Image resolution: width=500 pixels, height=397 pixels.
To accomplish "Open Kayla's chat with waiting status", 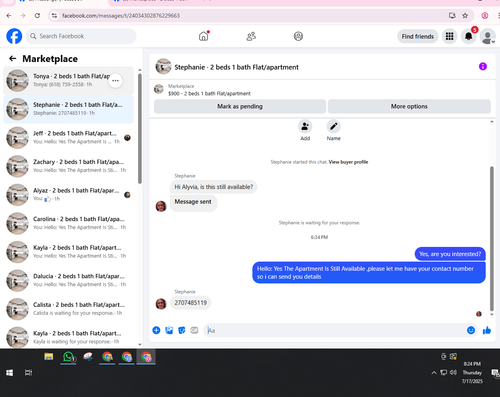I will point(68,337).
